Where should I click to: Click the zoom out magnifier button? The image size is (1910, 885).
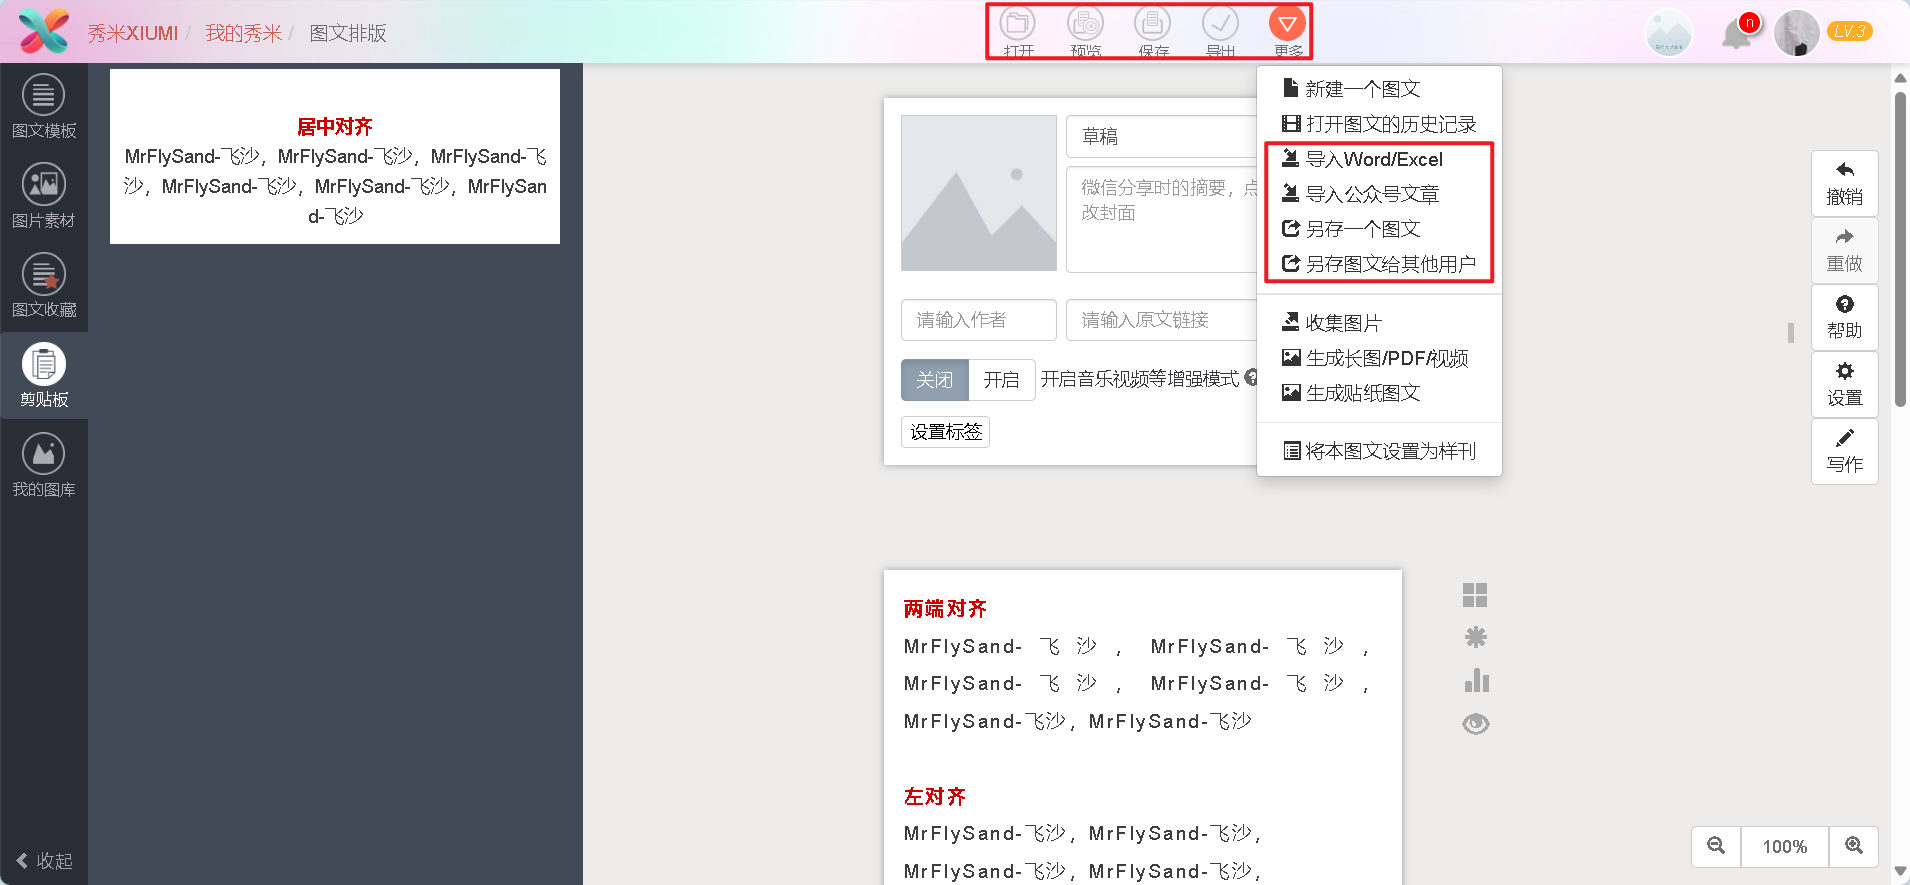point(1716,846)
